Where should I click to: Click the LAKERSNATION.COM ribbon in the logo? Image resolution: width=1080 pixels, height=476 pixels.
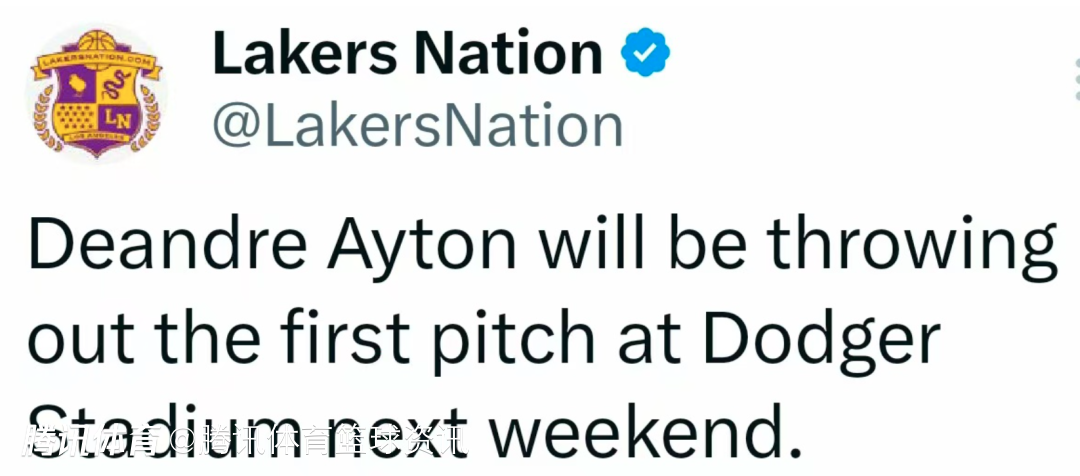point(96,64)
